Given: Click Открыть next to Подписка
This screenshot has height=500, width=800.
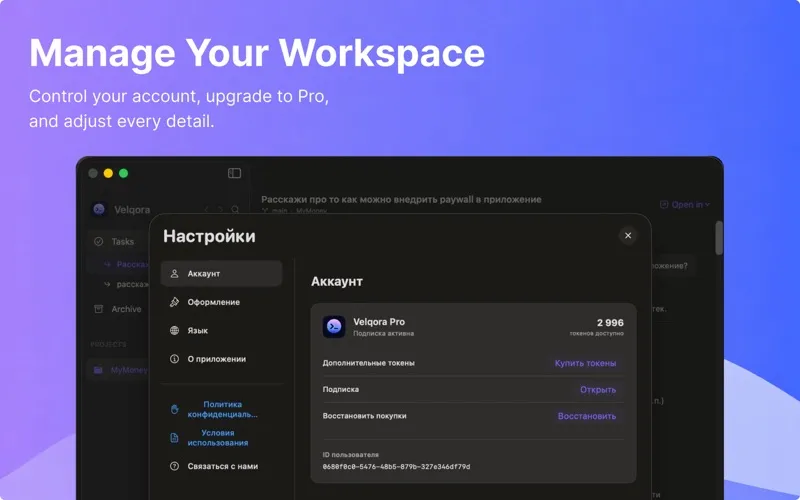Looking at the screenshot, I should [598, 390].
